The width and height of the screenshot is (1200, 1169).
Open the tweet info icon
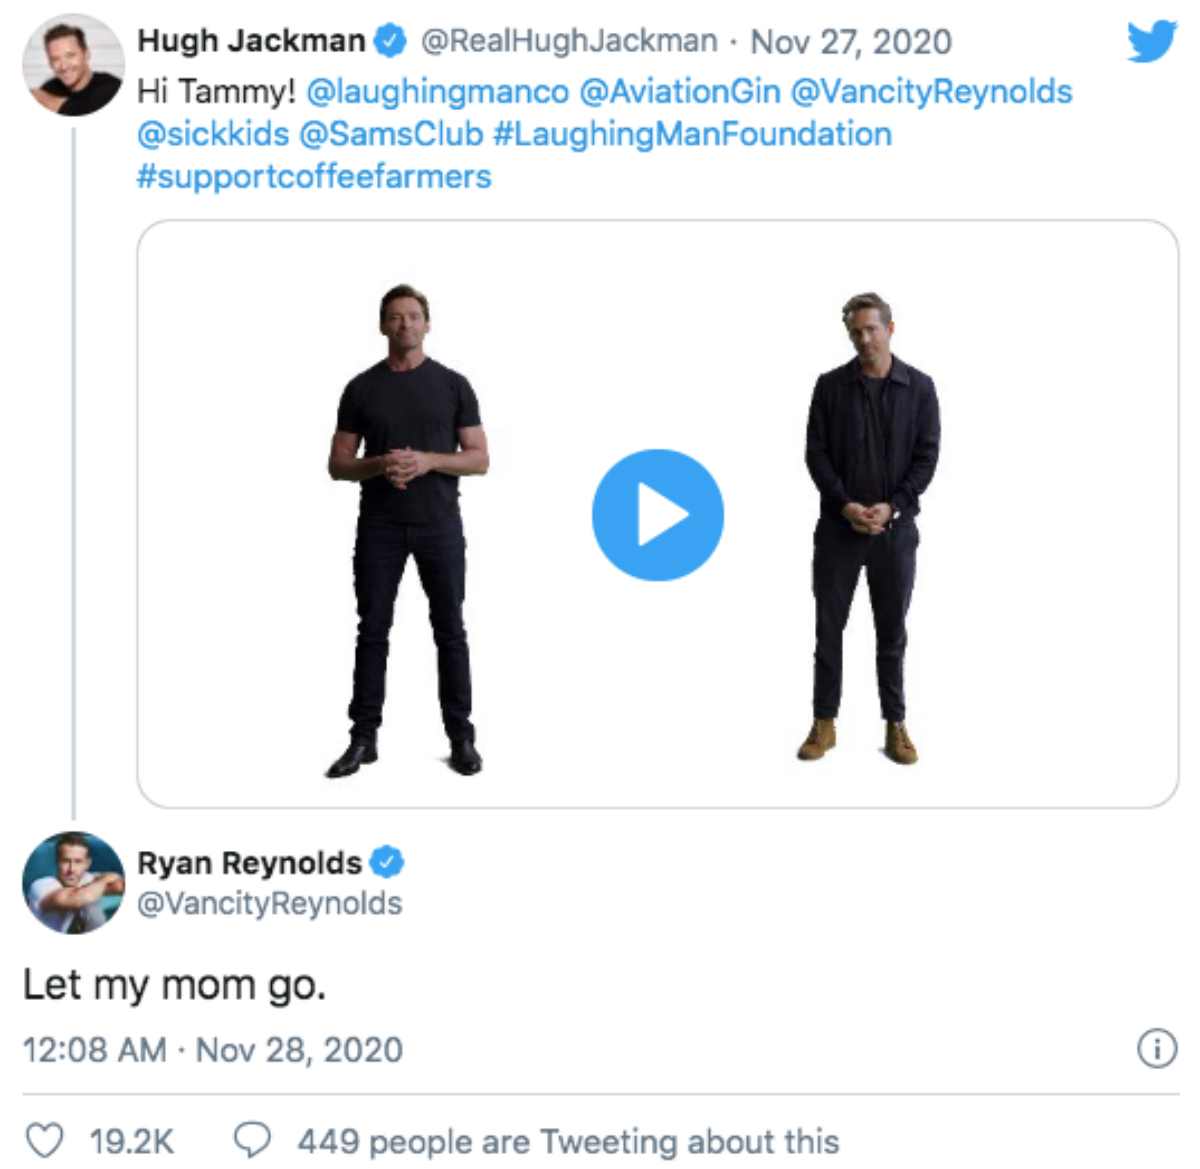tap(1157, 1049)
